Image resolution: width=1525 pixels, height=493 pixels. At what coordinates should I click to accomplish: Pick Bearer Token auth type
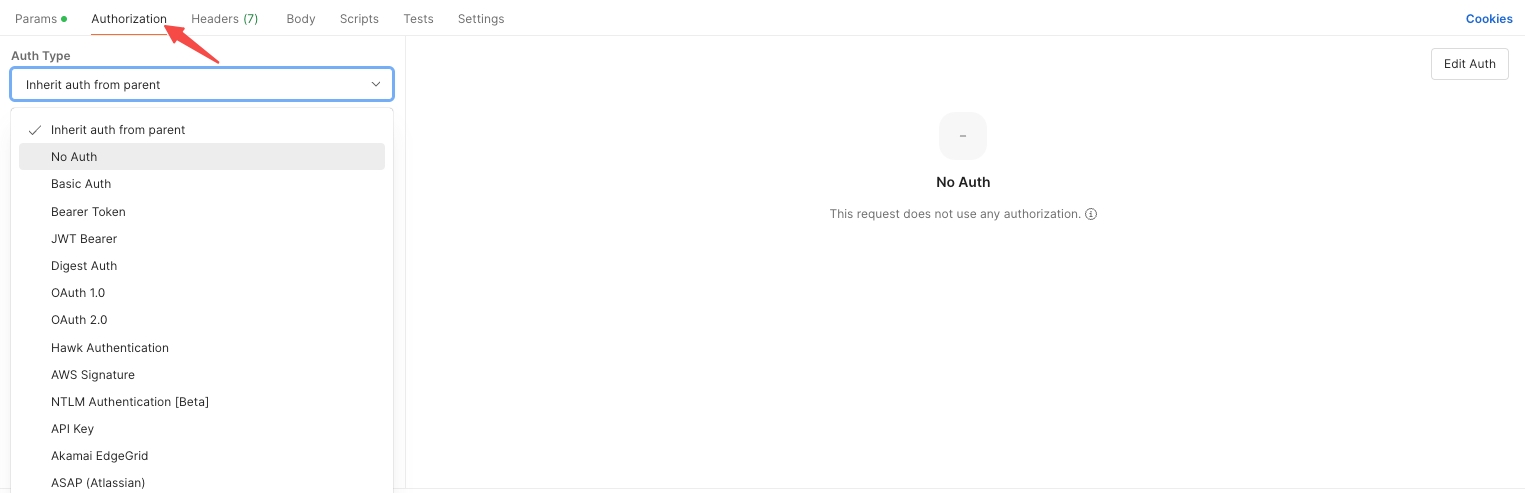click(202, 212)
